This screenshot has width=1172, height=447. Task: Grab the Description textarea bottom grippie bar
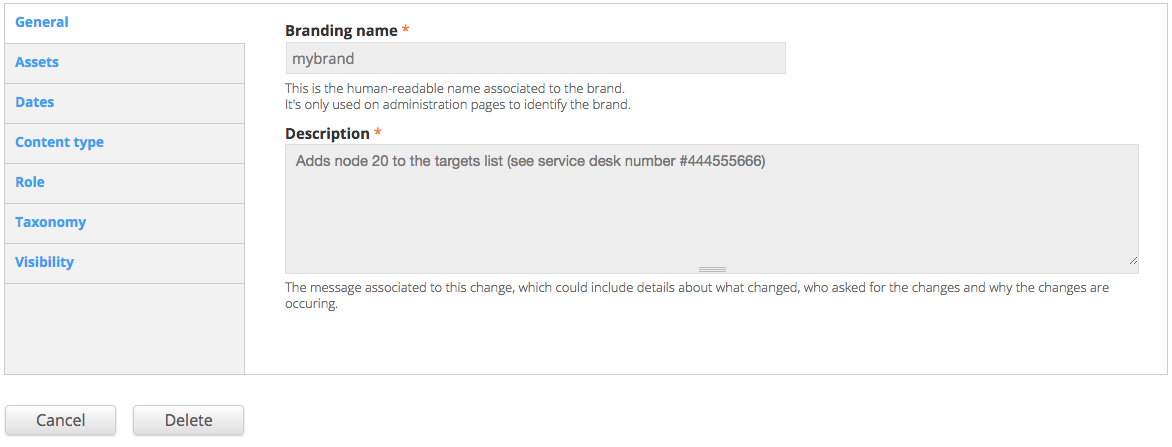point(712,269)
